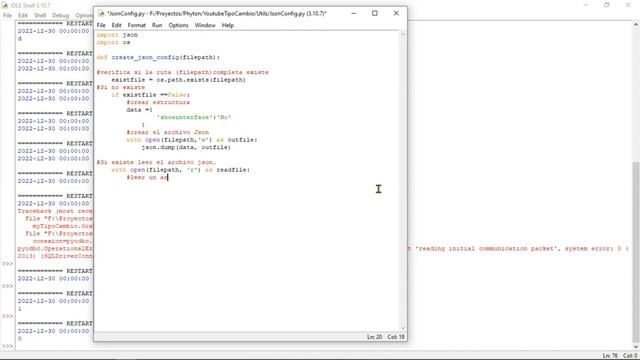Minimize the JsonConfig.py editor window
Image resolution: width=640 pixels, height=360 pixels.
[354, 13]
